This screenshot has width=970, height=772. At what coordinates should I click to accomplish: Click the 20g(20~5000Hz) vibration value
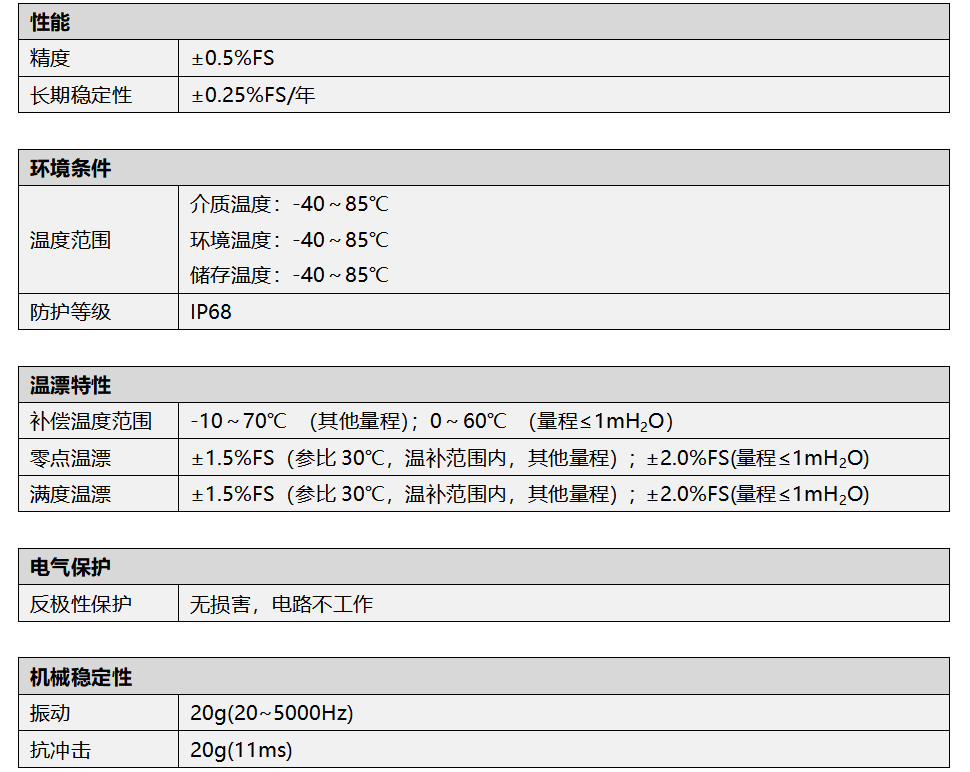(x=271, y=714)
